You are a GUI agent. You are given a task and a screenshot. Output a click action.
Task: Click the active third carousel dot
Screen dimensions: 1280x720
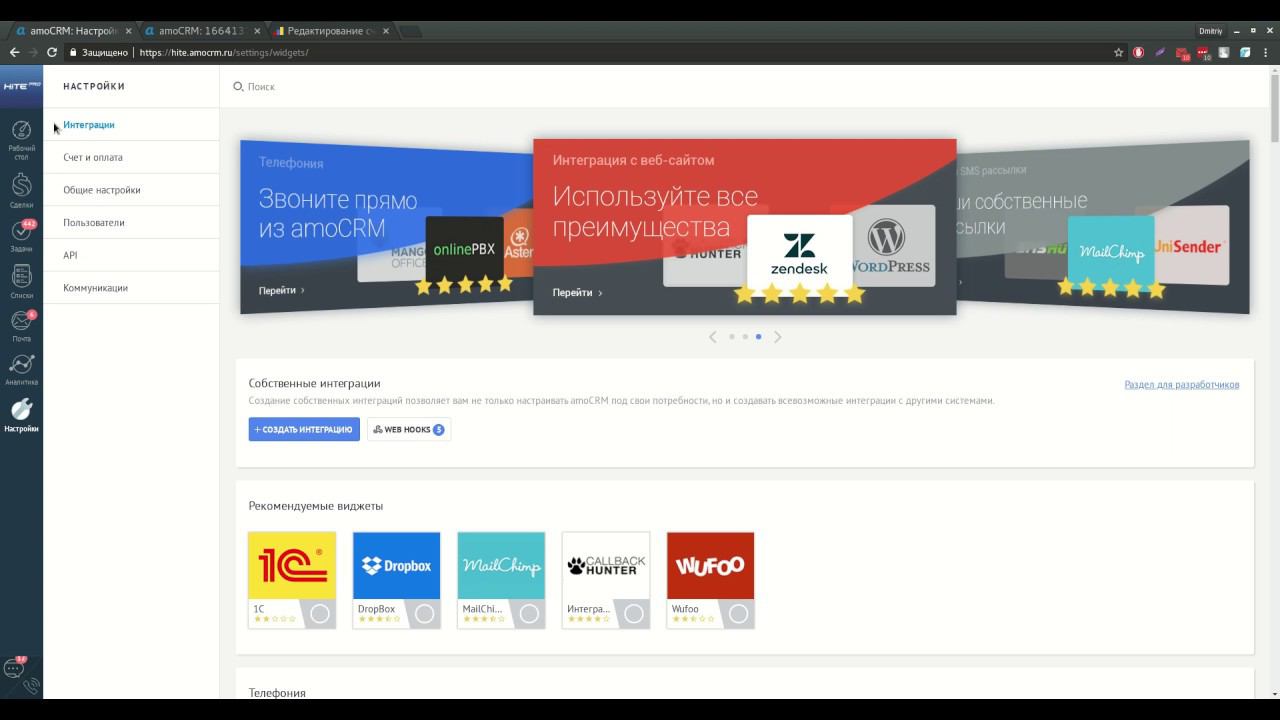[x=758, y=337]
